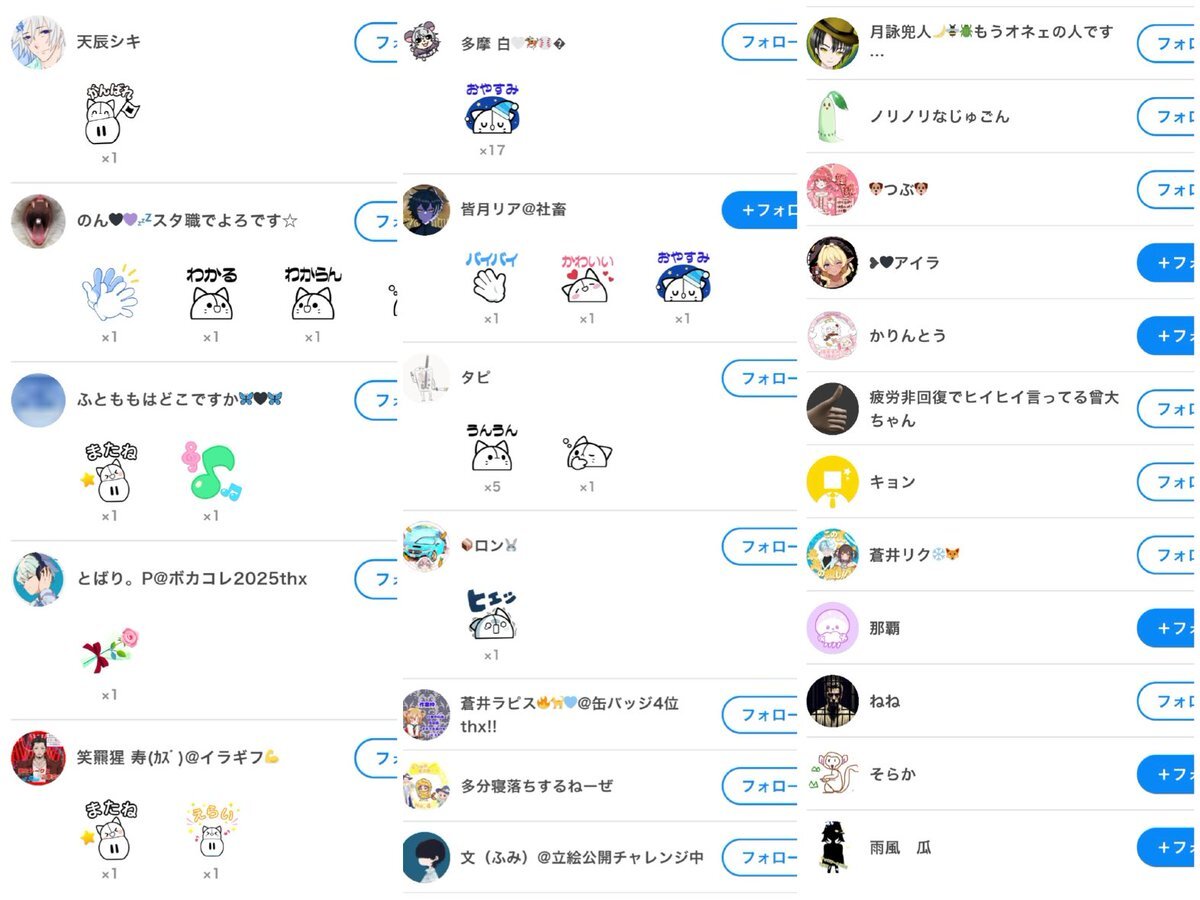Tap the ヒエッ cat sticker
Viewport: 1200px width, 900px height.
click(x=492, y=614)
